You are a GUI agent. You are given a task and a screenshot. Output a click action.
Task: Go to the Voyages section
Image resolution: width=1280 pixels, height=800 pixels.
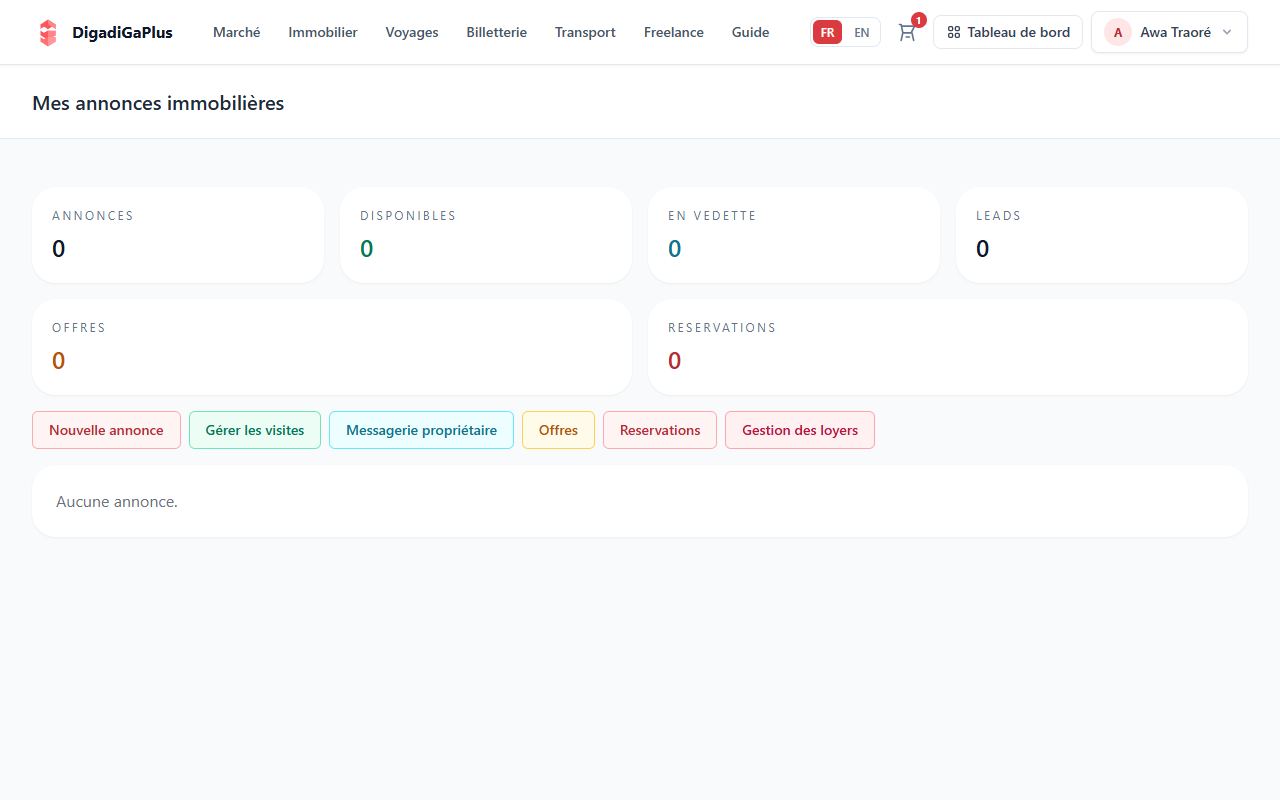pyautogui.click(x=412, y=32)
